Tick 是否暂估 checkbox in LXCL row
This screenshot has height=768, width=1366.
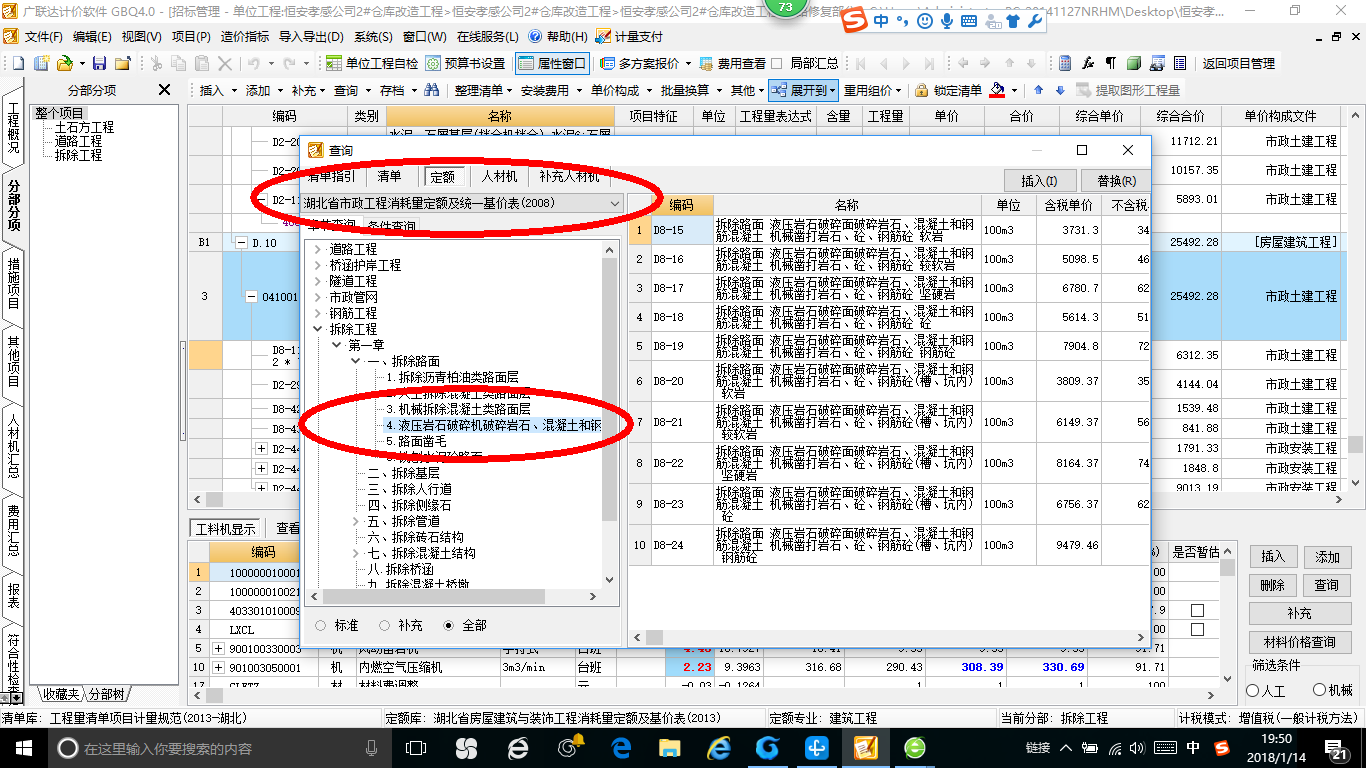pos(1197,629)
